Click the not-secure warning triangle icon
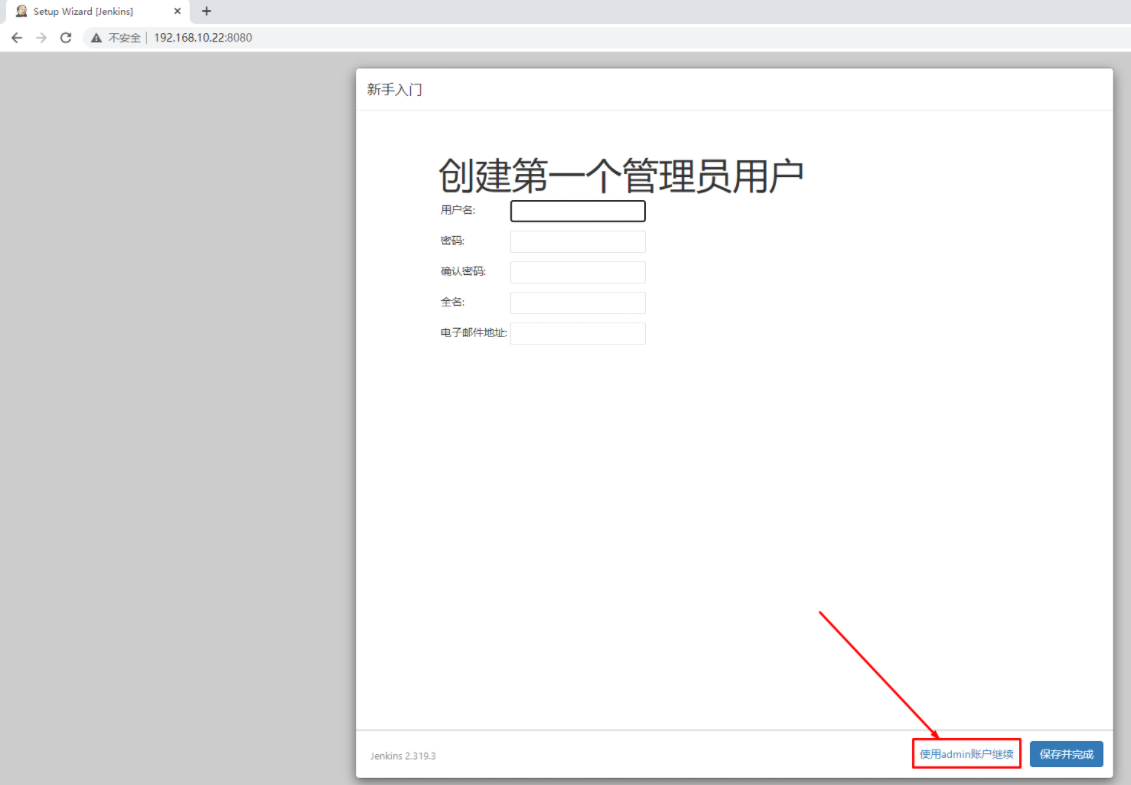 coord(96,38)
